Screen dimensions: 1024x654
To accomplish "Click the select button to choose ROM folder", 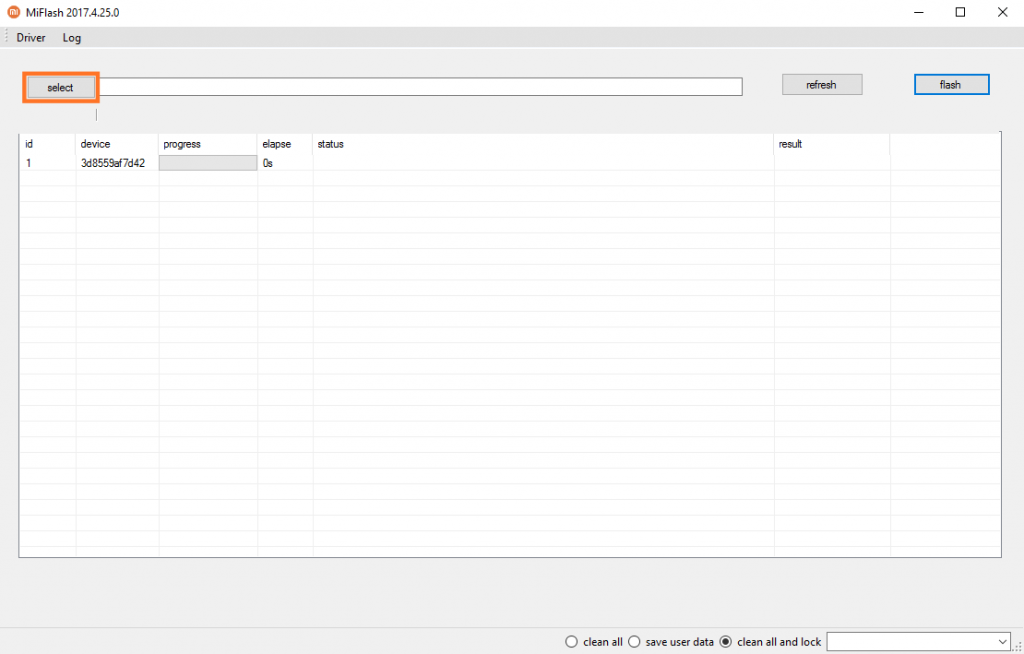I will coord(61,88).
